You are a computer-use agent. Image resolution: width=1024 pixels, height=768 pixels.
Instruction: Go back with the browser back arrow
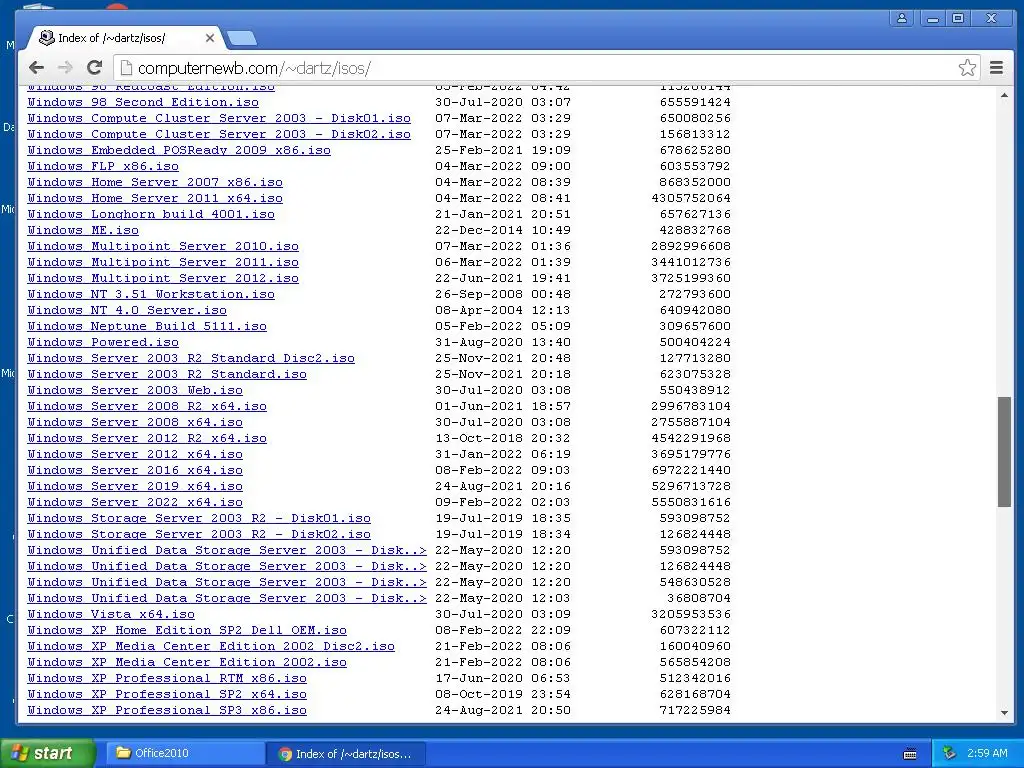(x=37, y=67)
